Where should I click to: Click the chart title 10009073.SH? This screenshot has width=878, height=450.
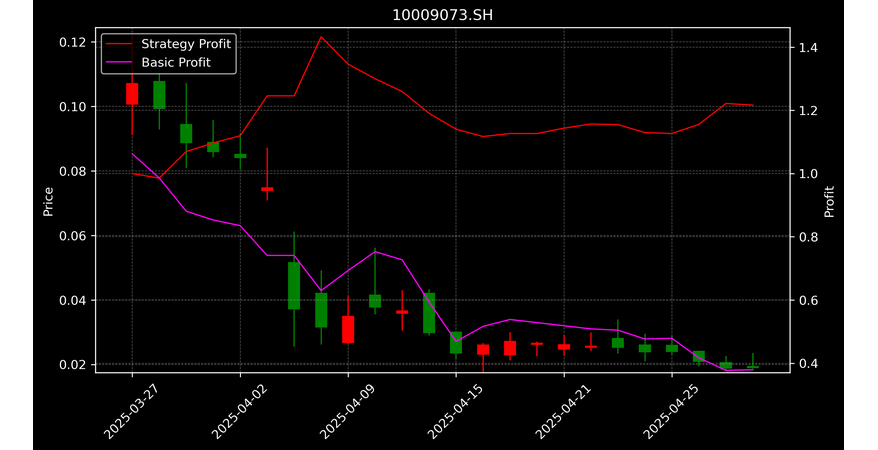(x=442, y=15)
